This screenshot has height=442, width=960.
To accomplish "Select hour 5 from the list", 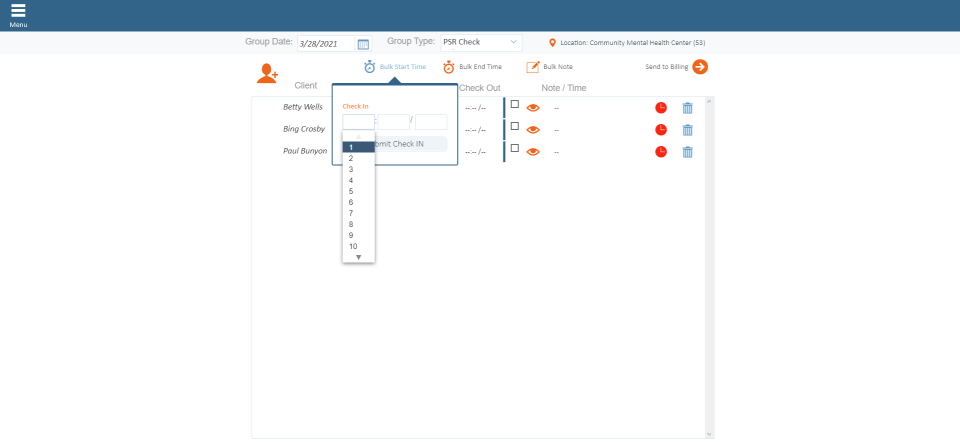I will 351,191.
